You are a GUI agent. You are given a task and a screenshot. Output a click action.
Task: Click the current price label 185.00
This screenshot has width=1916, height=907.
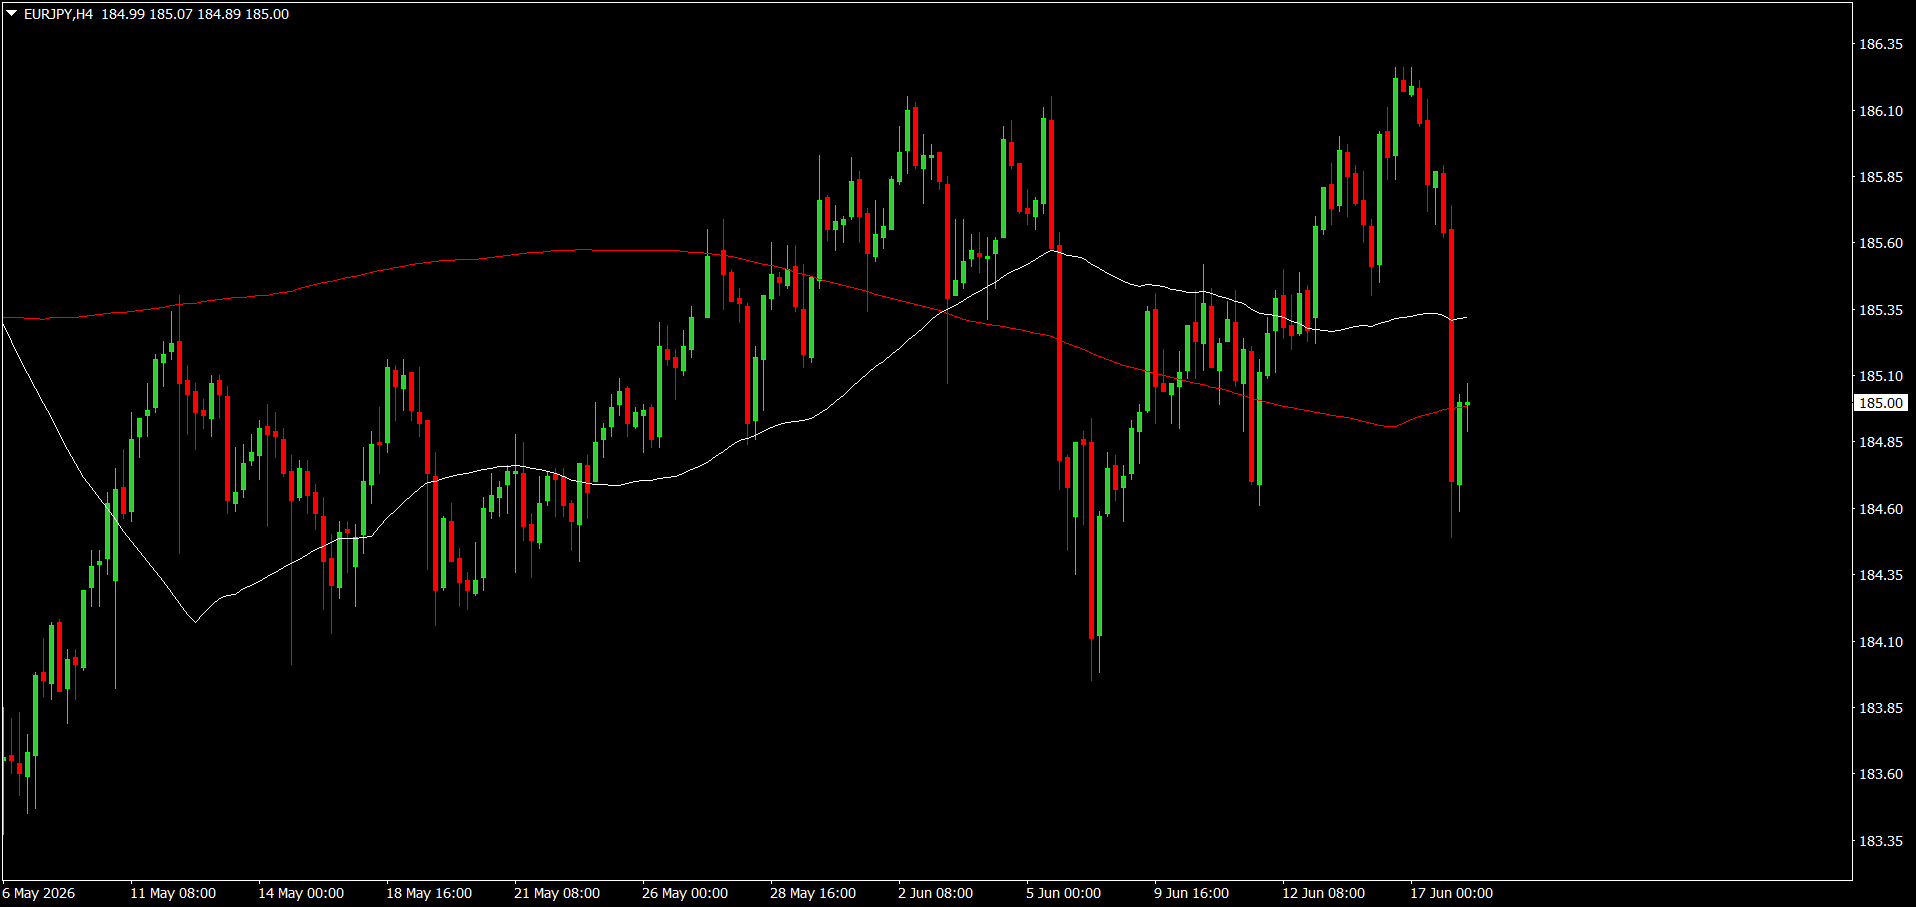[x=1880, y=403]
